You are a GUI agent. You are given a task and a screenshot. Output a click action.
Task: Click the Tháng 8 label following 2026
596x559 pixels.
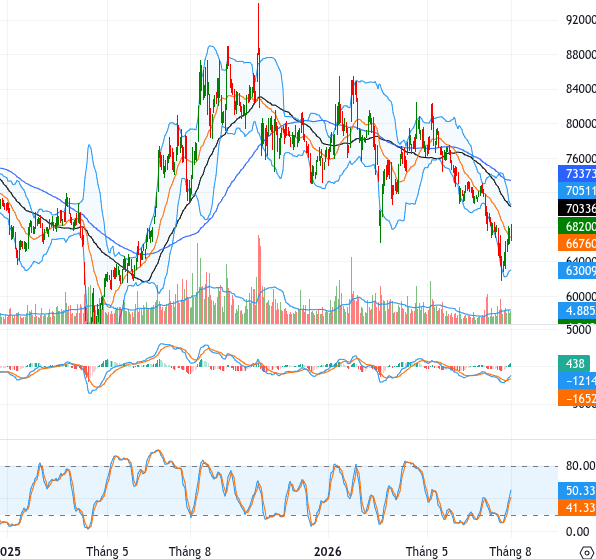click(x=510, y=551)
